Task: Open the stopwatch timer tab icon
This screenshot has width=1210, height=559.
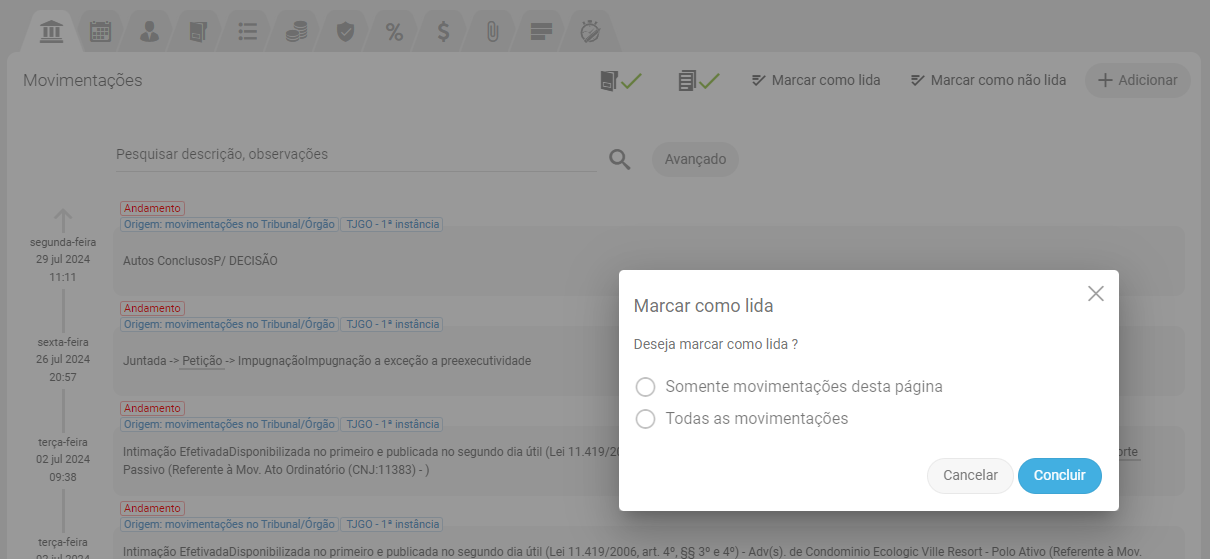Action: (590, 32)
